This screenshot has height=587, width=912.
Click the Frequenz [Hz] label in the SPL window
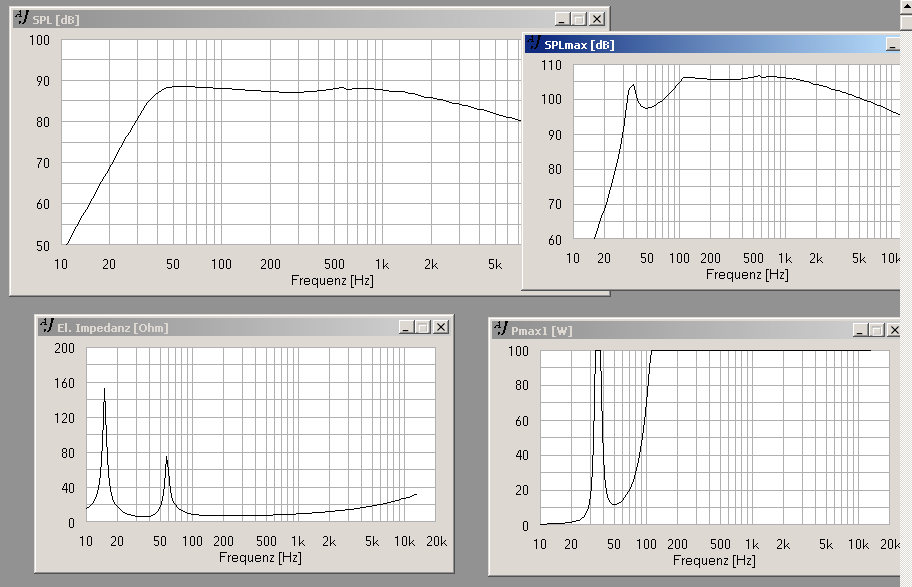(x=332, y=280)
